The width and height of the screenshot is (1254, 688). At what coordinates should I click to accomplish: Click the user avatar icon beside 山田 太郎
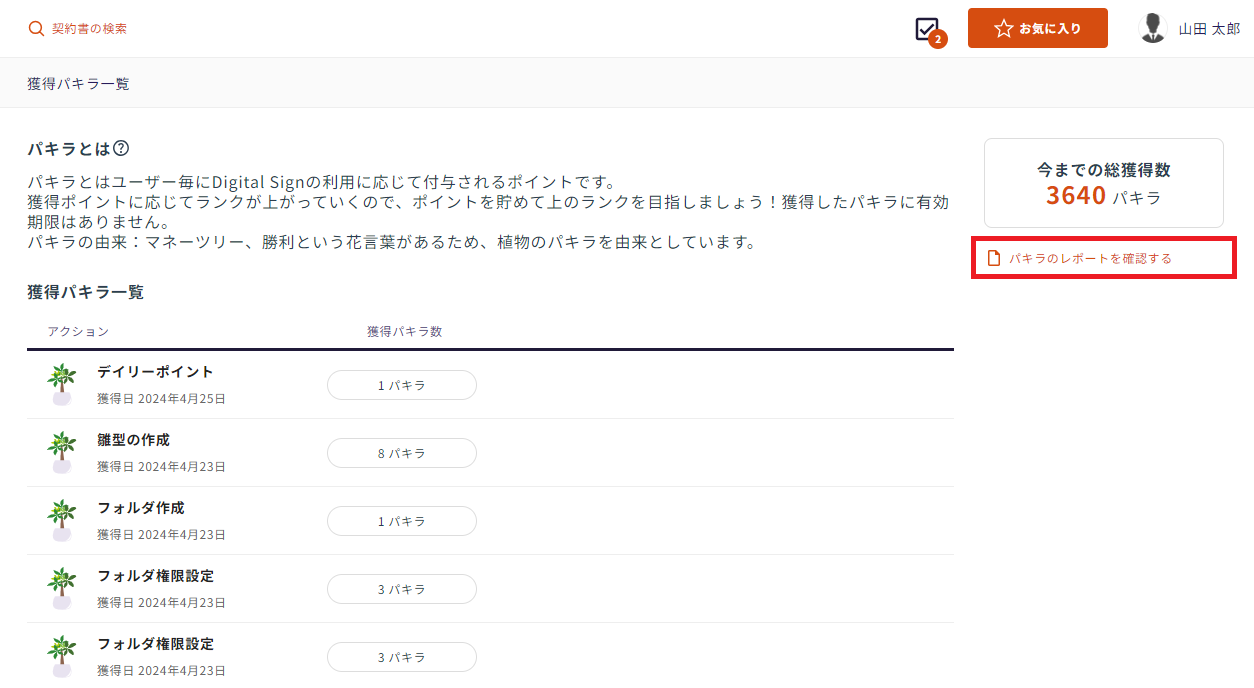(x=1153, y=28)
